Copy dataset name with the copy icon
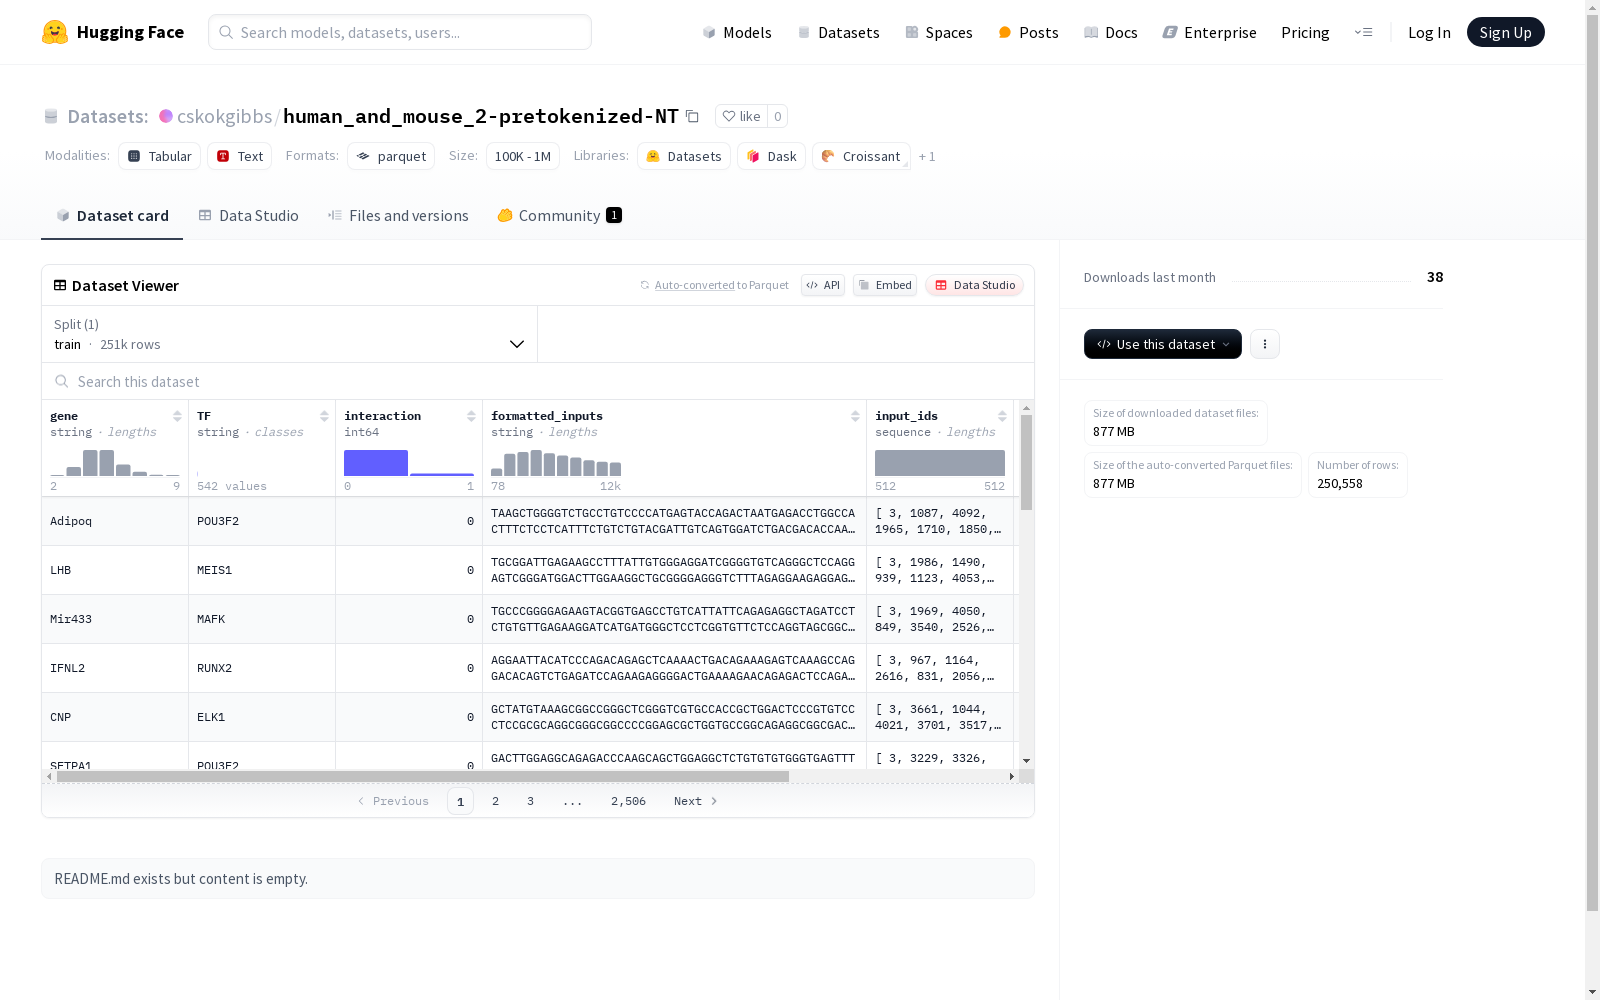This screenshot has width=1600, height=1000. pyautogui.click(x=692, y=116)
